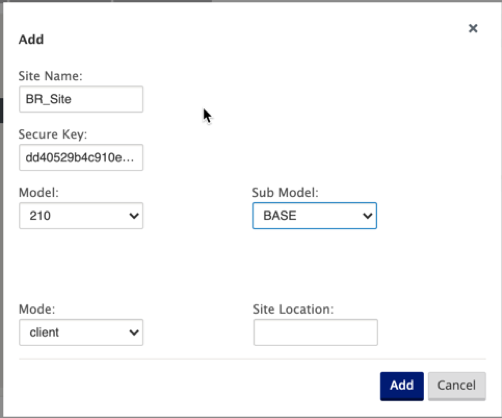This screenshot has width=502, height=418.
Task: Click the "Sub Model:" label
Action: point(285,193)
